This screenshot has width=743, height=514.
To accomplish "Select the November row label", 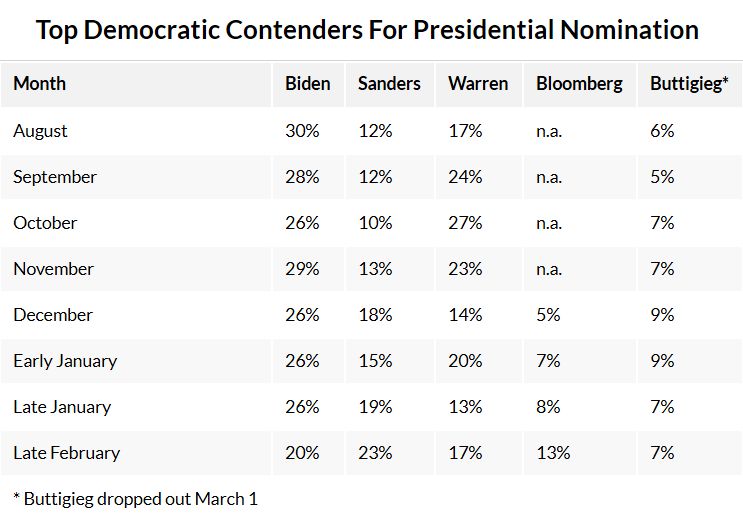I will click(x=53, y=269).
